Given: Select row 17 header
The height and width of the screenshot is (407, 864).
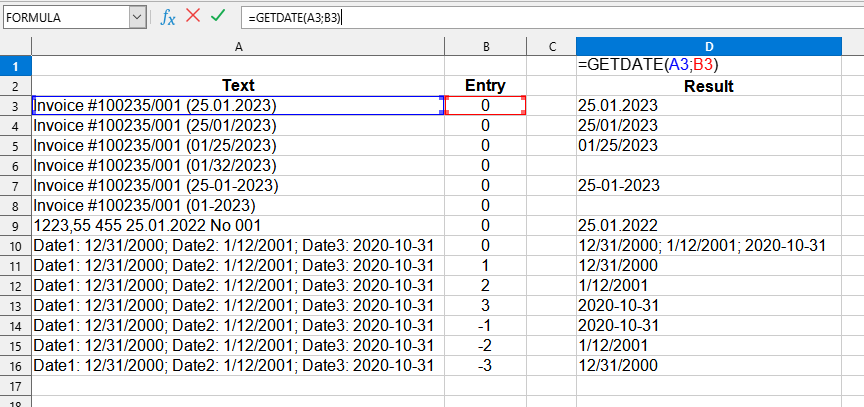Looking at the screenshot, I should [15, 386].
